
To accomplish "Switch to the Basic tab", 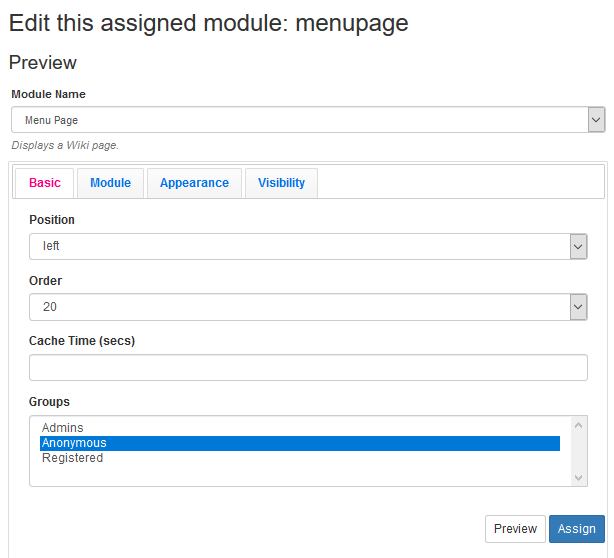I will click(45, 183).
